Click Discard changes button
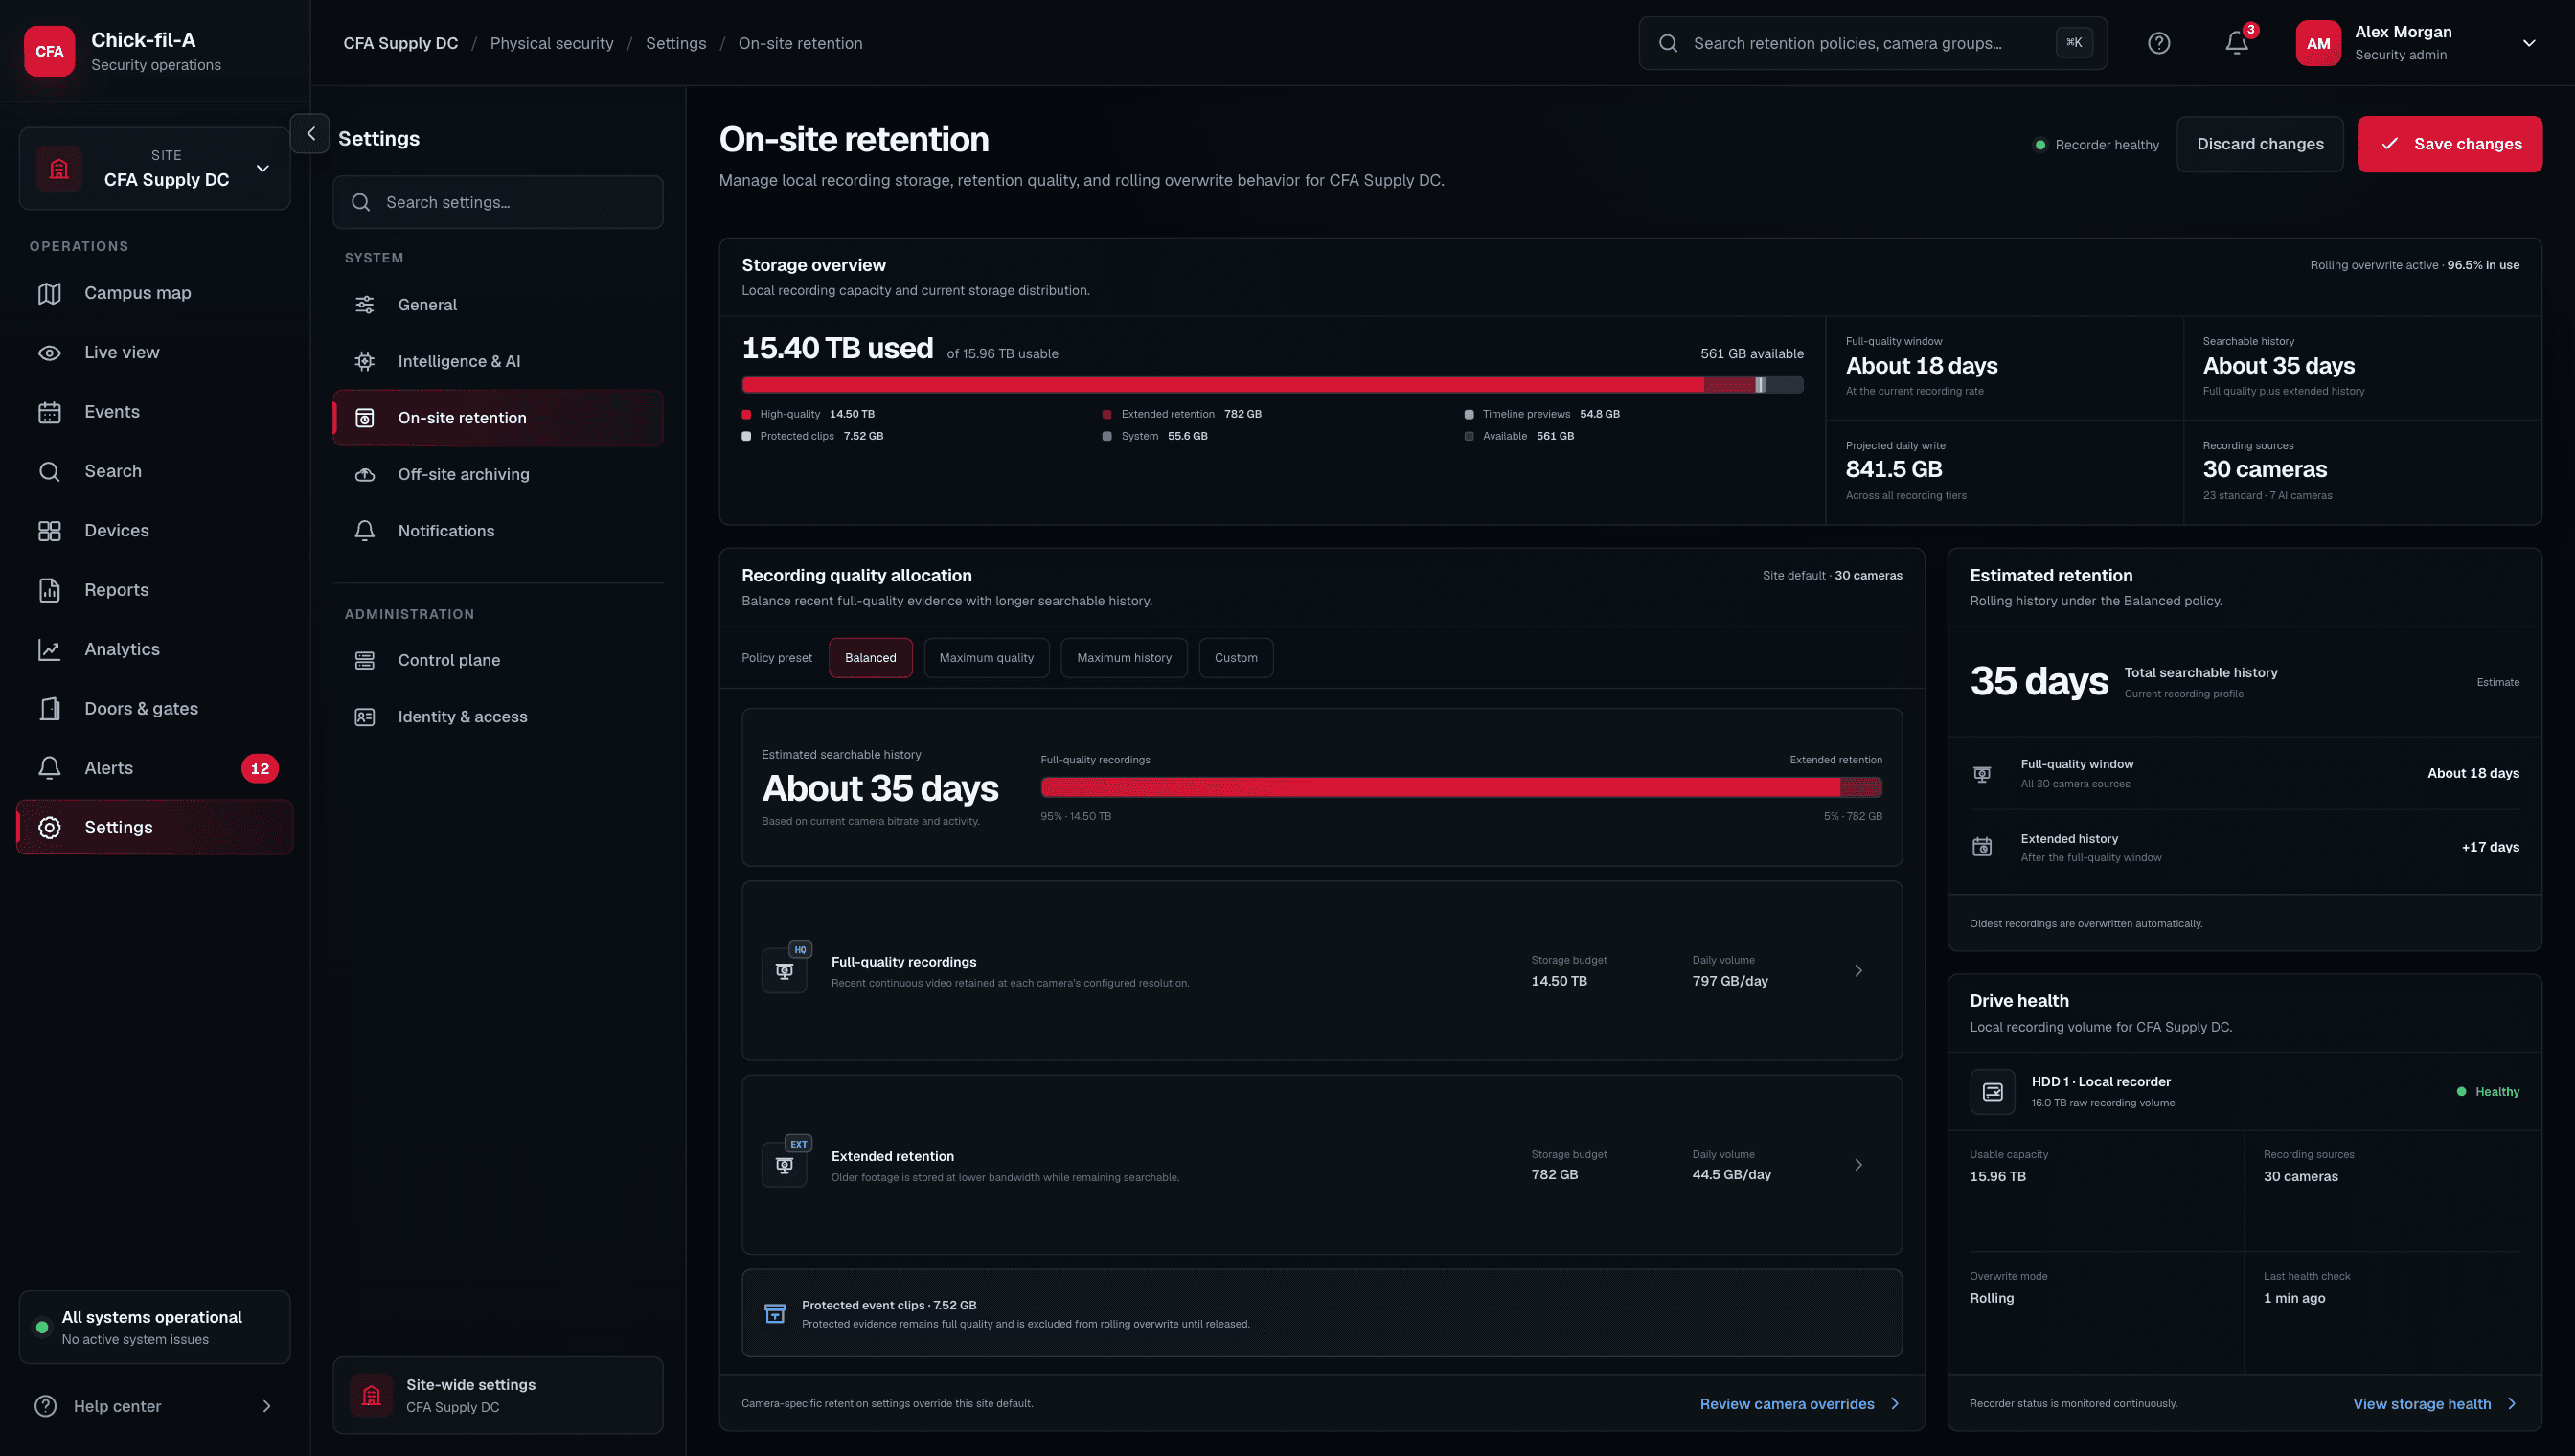The image size is (2575, 1456). click(2260, 144)
